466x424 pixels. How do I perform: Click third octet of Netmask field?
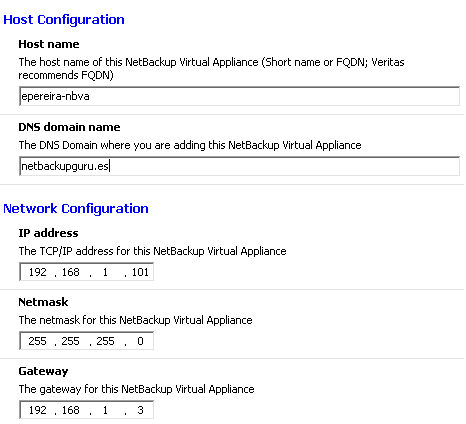[105, 341]
